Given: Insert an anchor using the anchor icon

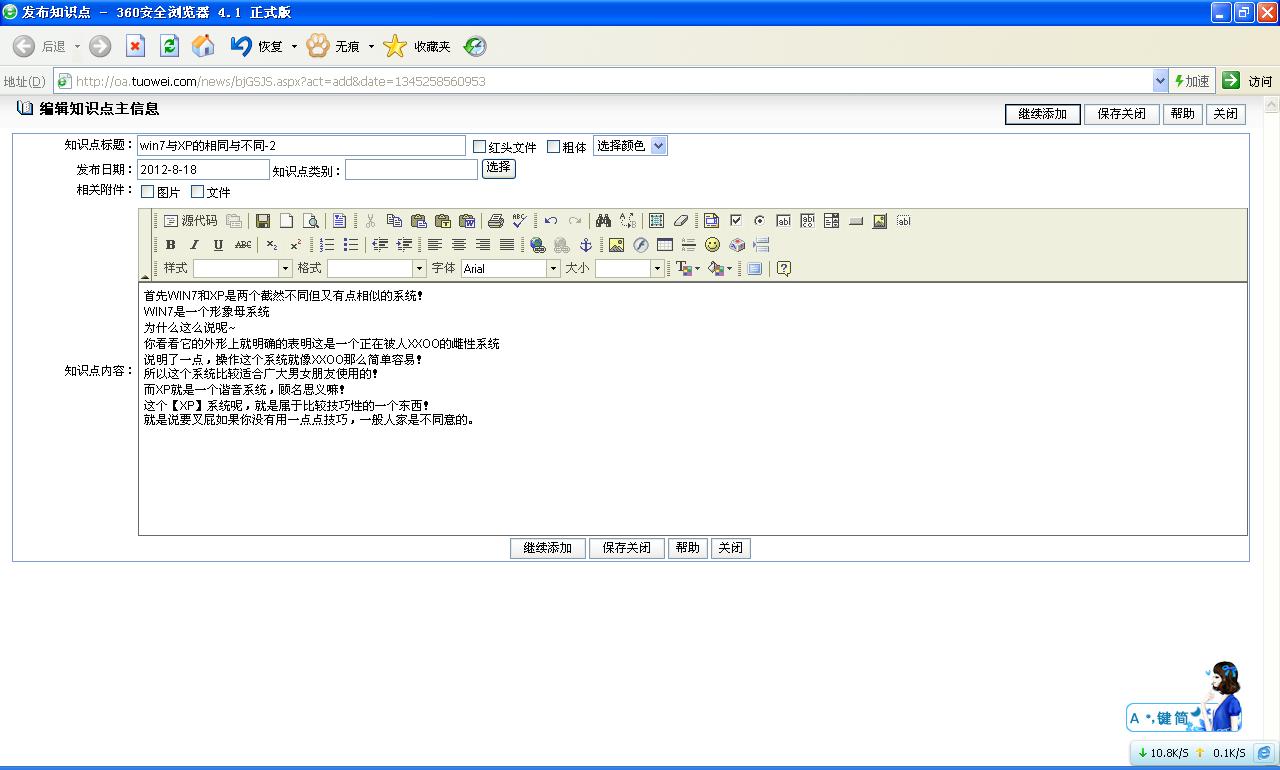Looking at the screenshot, I should pos(586,245).
